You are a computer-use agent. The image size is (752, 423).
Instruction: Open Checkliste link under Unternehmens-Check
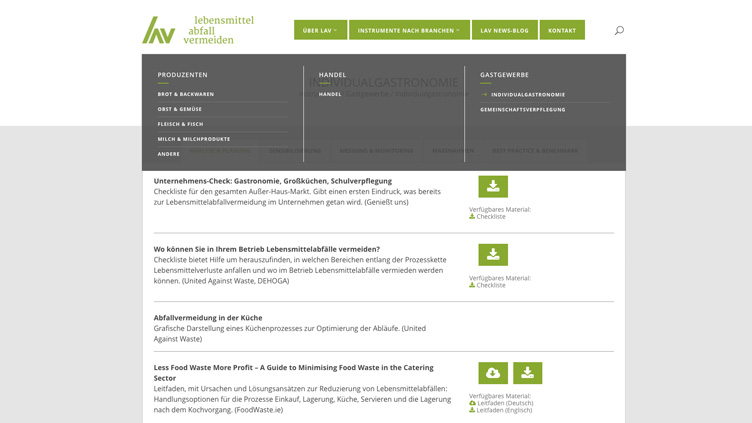(x=491, y=217)
